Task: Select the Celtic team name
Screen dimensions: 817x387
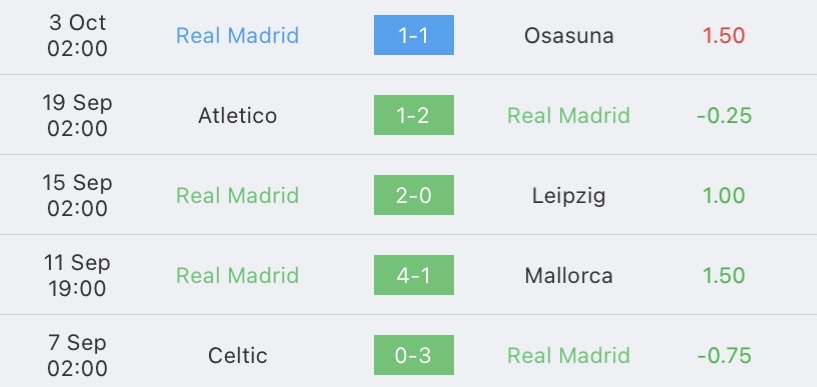Action: pyautogui.click(x=238, y=355)
